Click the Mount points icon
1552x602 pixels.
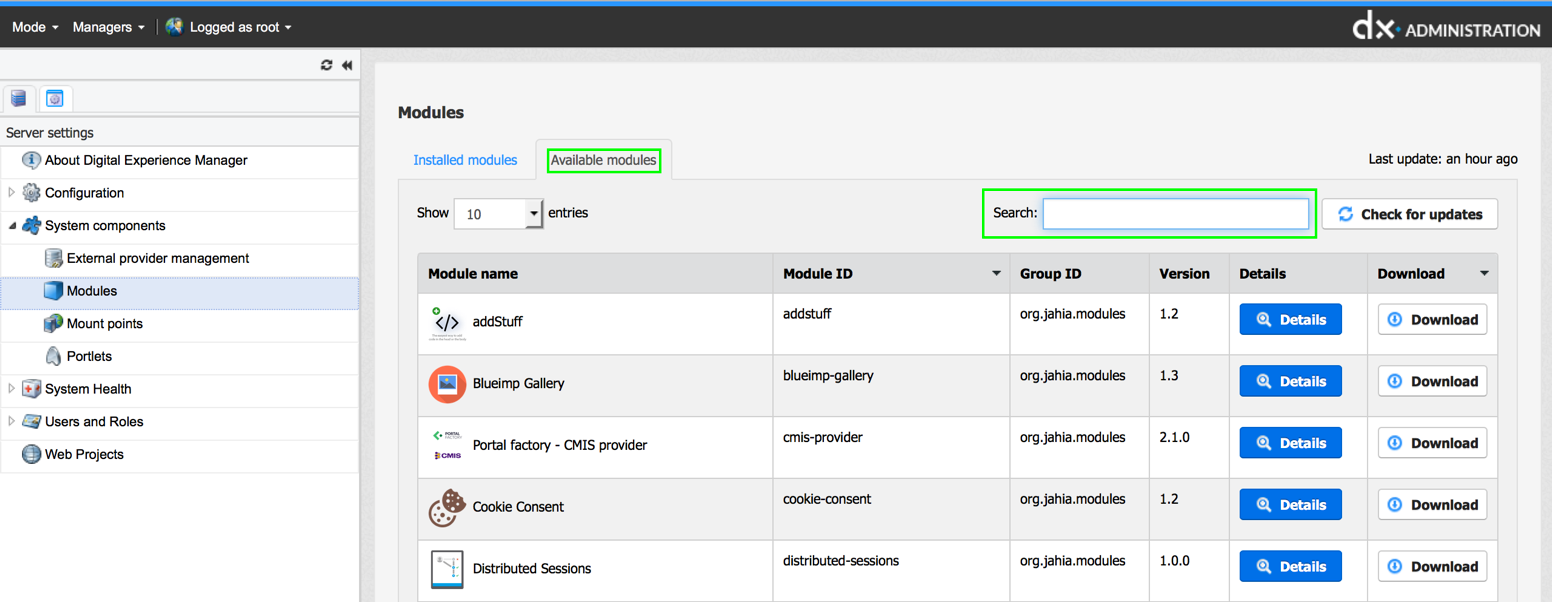[x=54, y=324]
